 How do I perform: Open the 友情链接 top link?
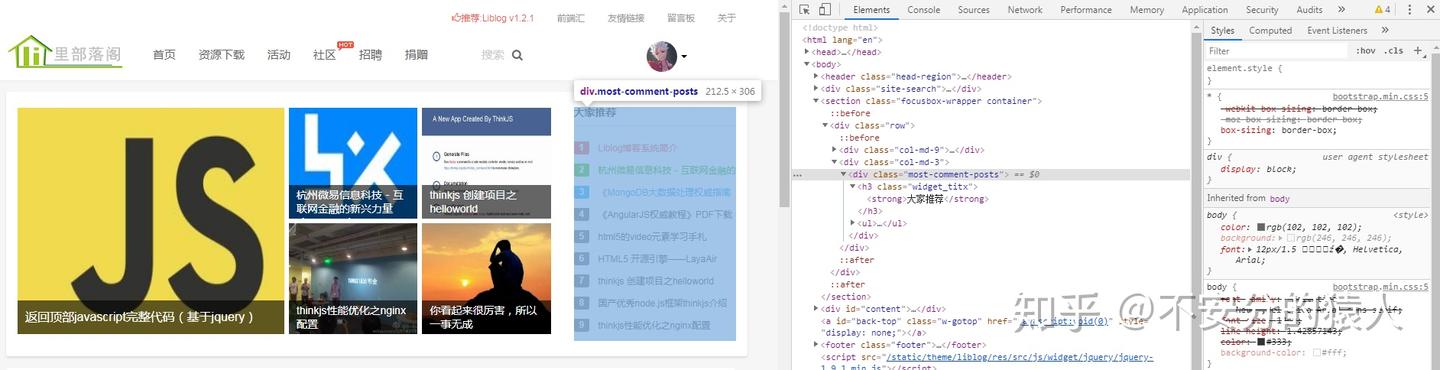coord(626,18)
